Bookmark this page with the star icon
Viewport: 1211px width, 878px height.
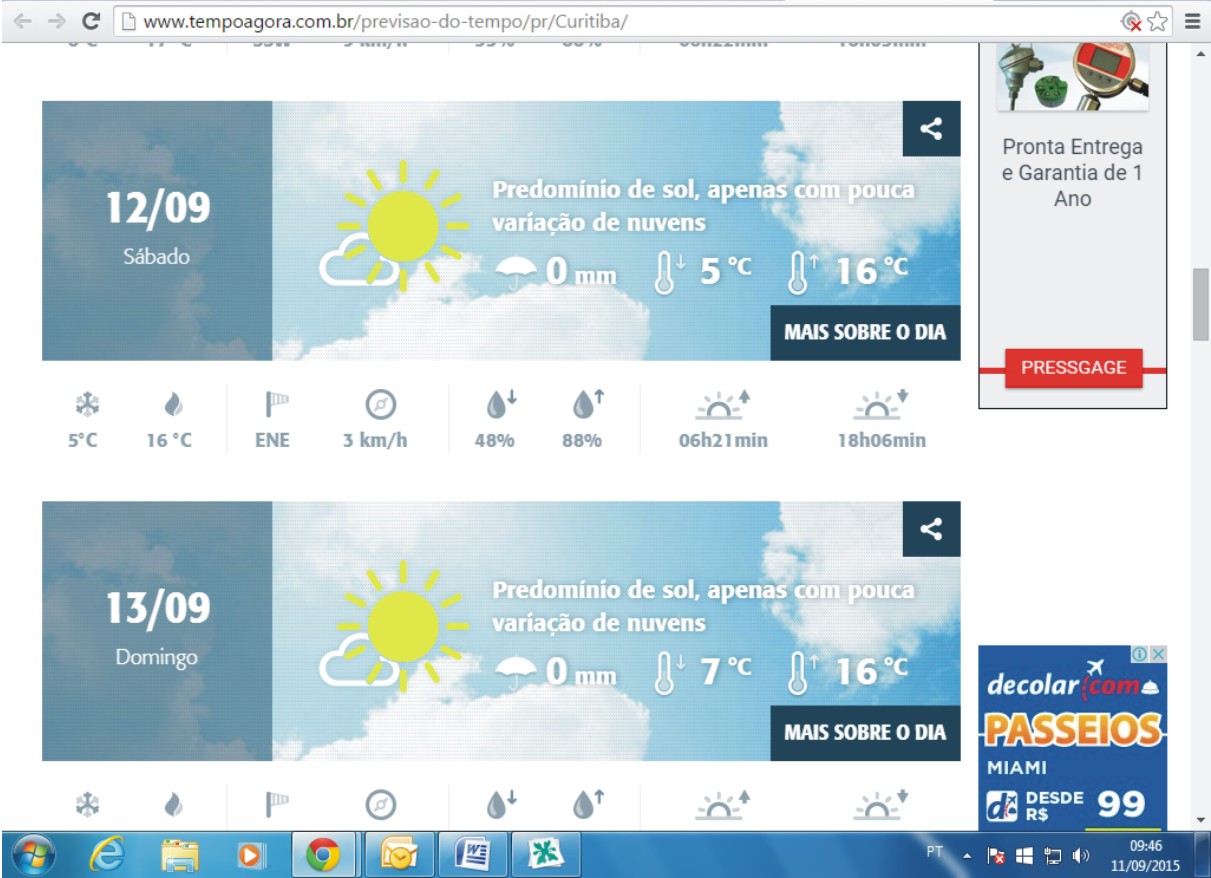pos(1158,21)
